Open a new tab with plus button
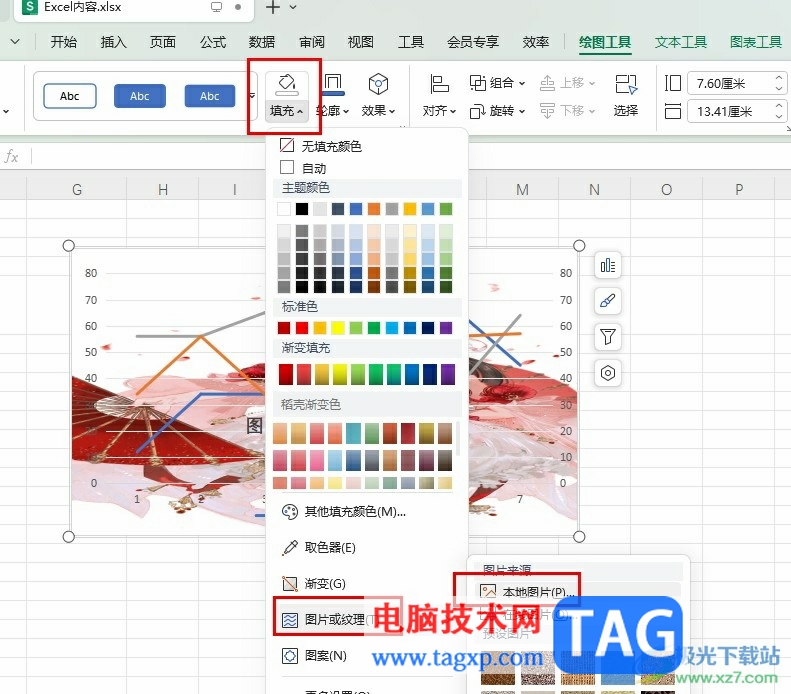The image size is (791, 694). pos(272,7)
